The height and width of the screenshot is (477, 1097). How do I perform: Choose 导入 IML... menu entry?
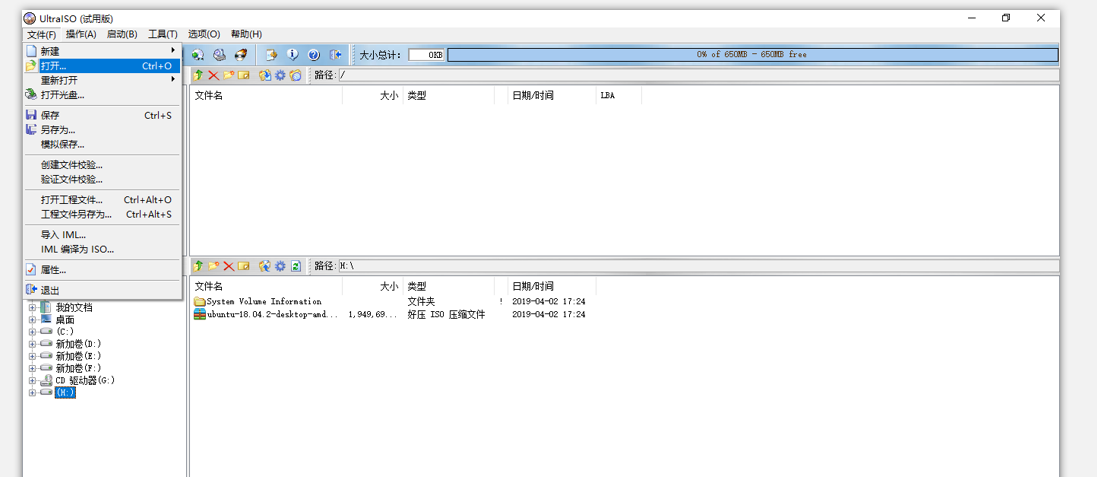click(102, 235)
